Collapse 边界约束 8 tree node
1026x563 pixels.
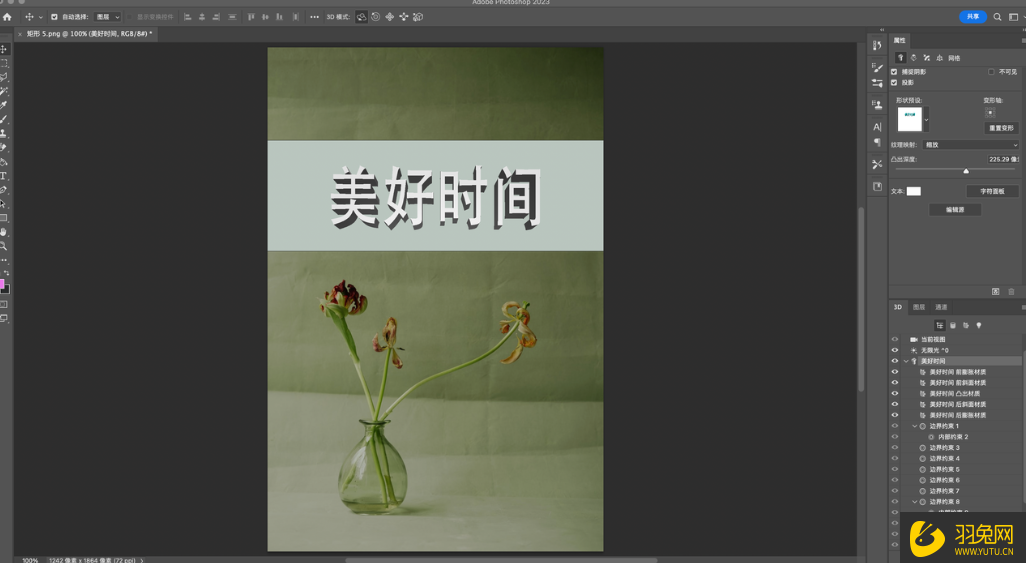pyautogui.click(x=915, y=502)
